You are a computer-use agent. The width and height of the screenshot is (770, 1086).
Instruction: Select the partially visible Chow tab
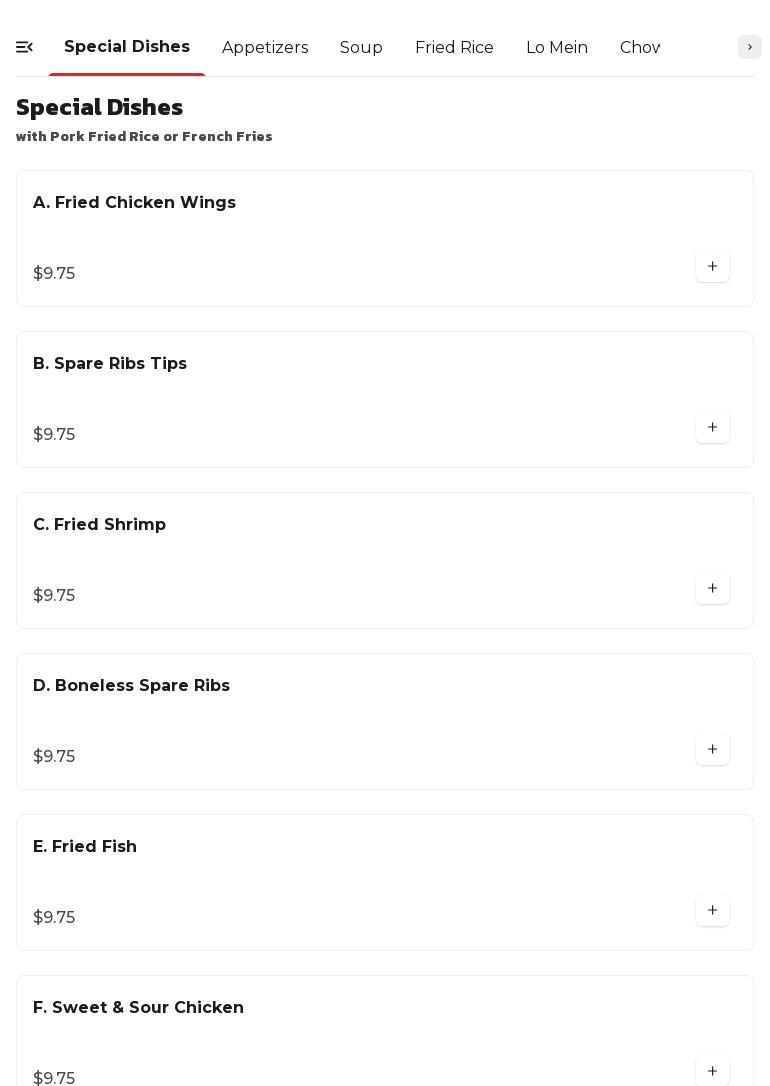[x=640, y=48]
